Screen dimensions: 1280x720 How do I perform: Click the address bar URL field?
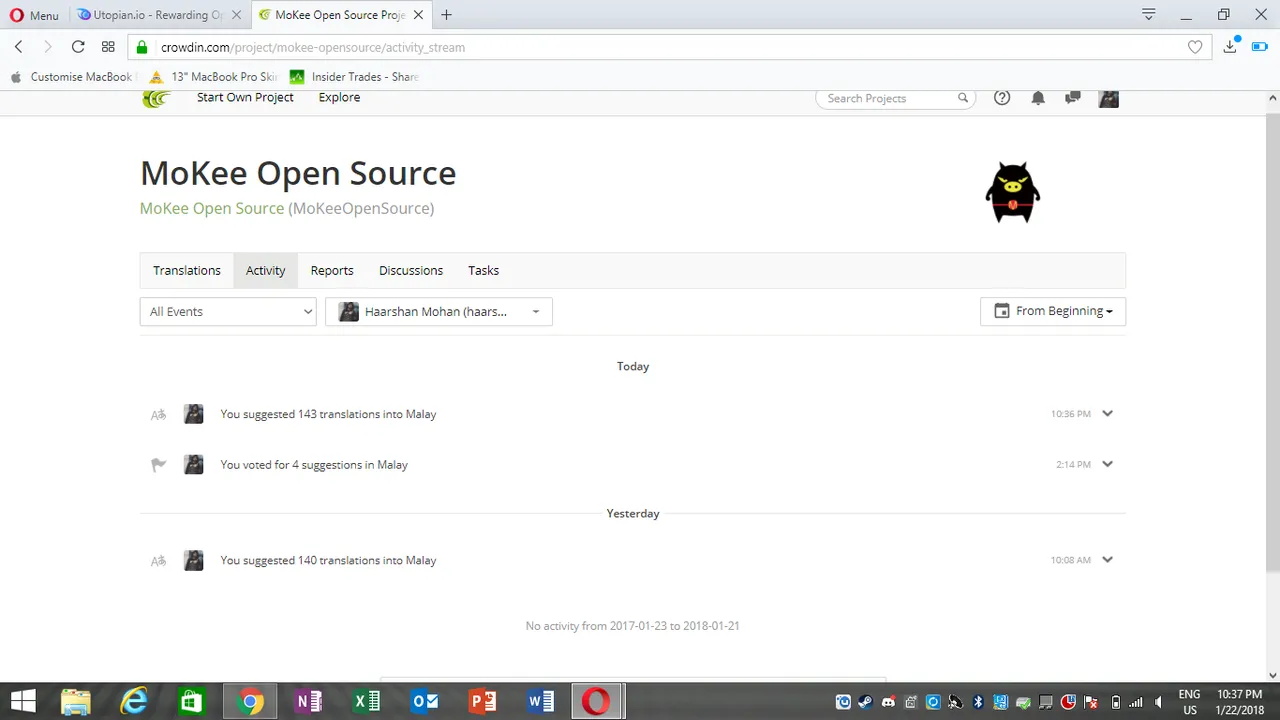tap(668, 47)
